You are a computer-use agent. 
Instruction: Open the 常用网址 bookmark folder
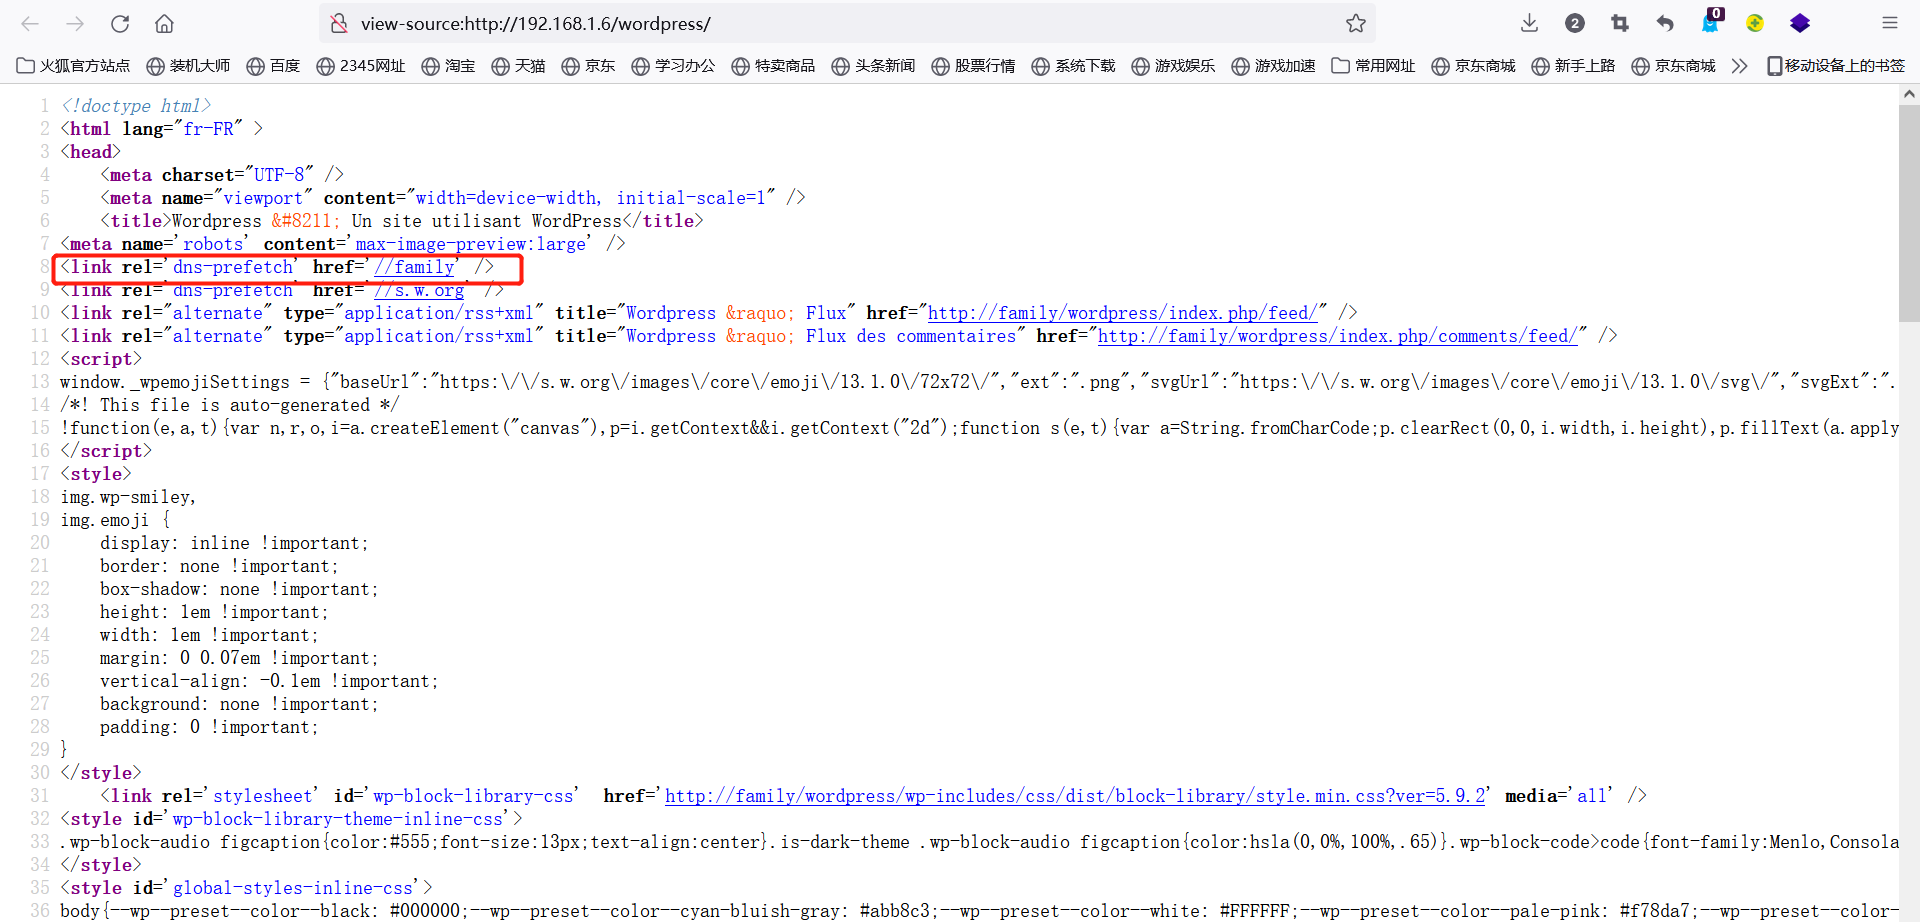click(x=1373, y=66)
